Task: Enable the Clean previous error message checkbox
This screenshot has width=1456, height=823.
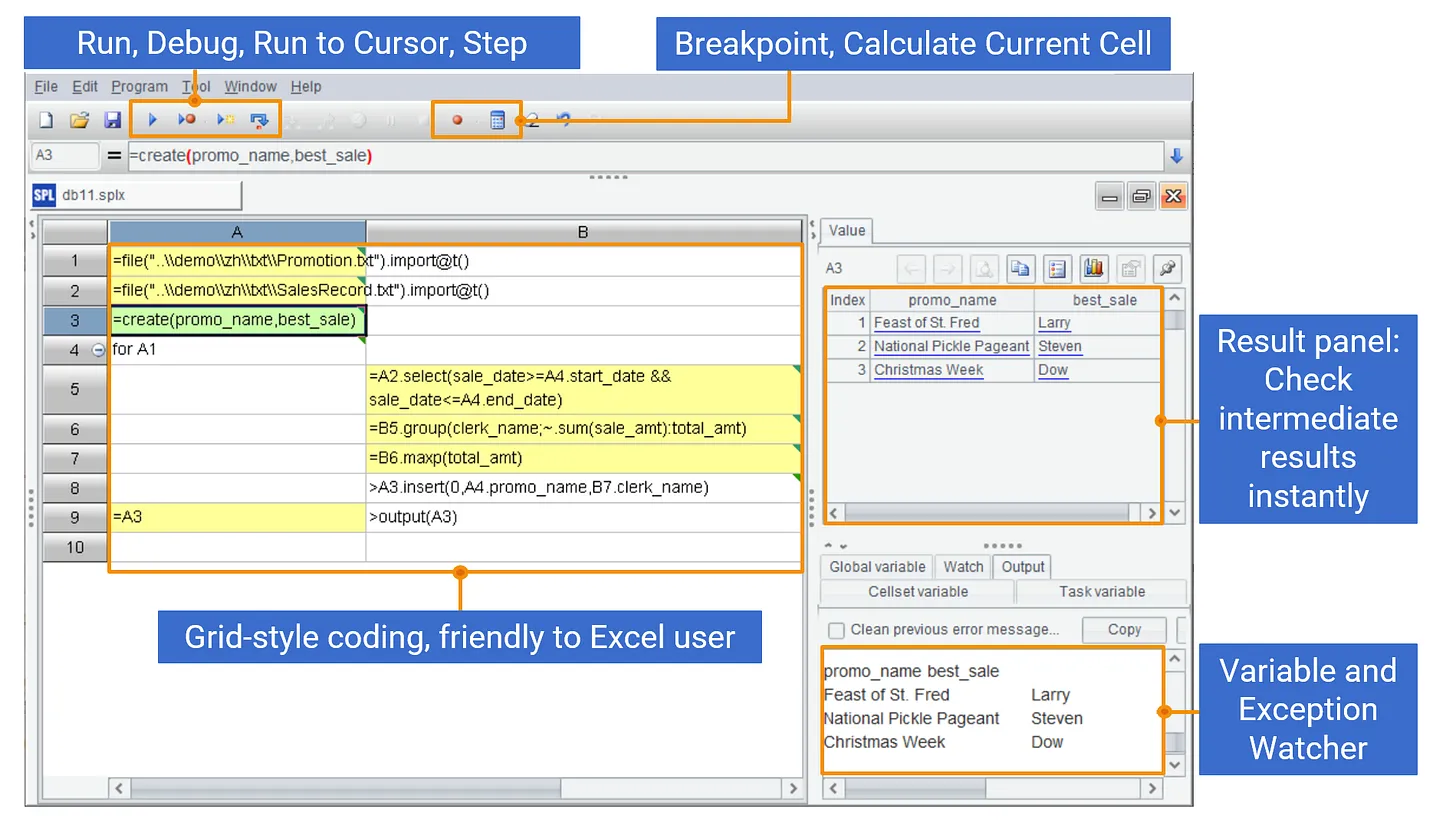Action: pos(837,629)
